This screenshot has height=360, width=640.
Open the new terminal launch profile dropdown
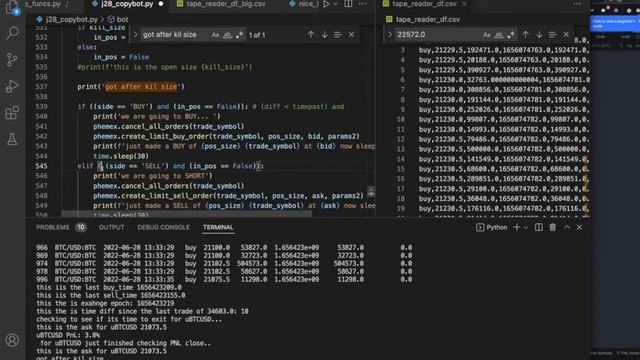pyautogui.click(x=526, y=227)
